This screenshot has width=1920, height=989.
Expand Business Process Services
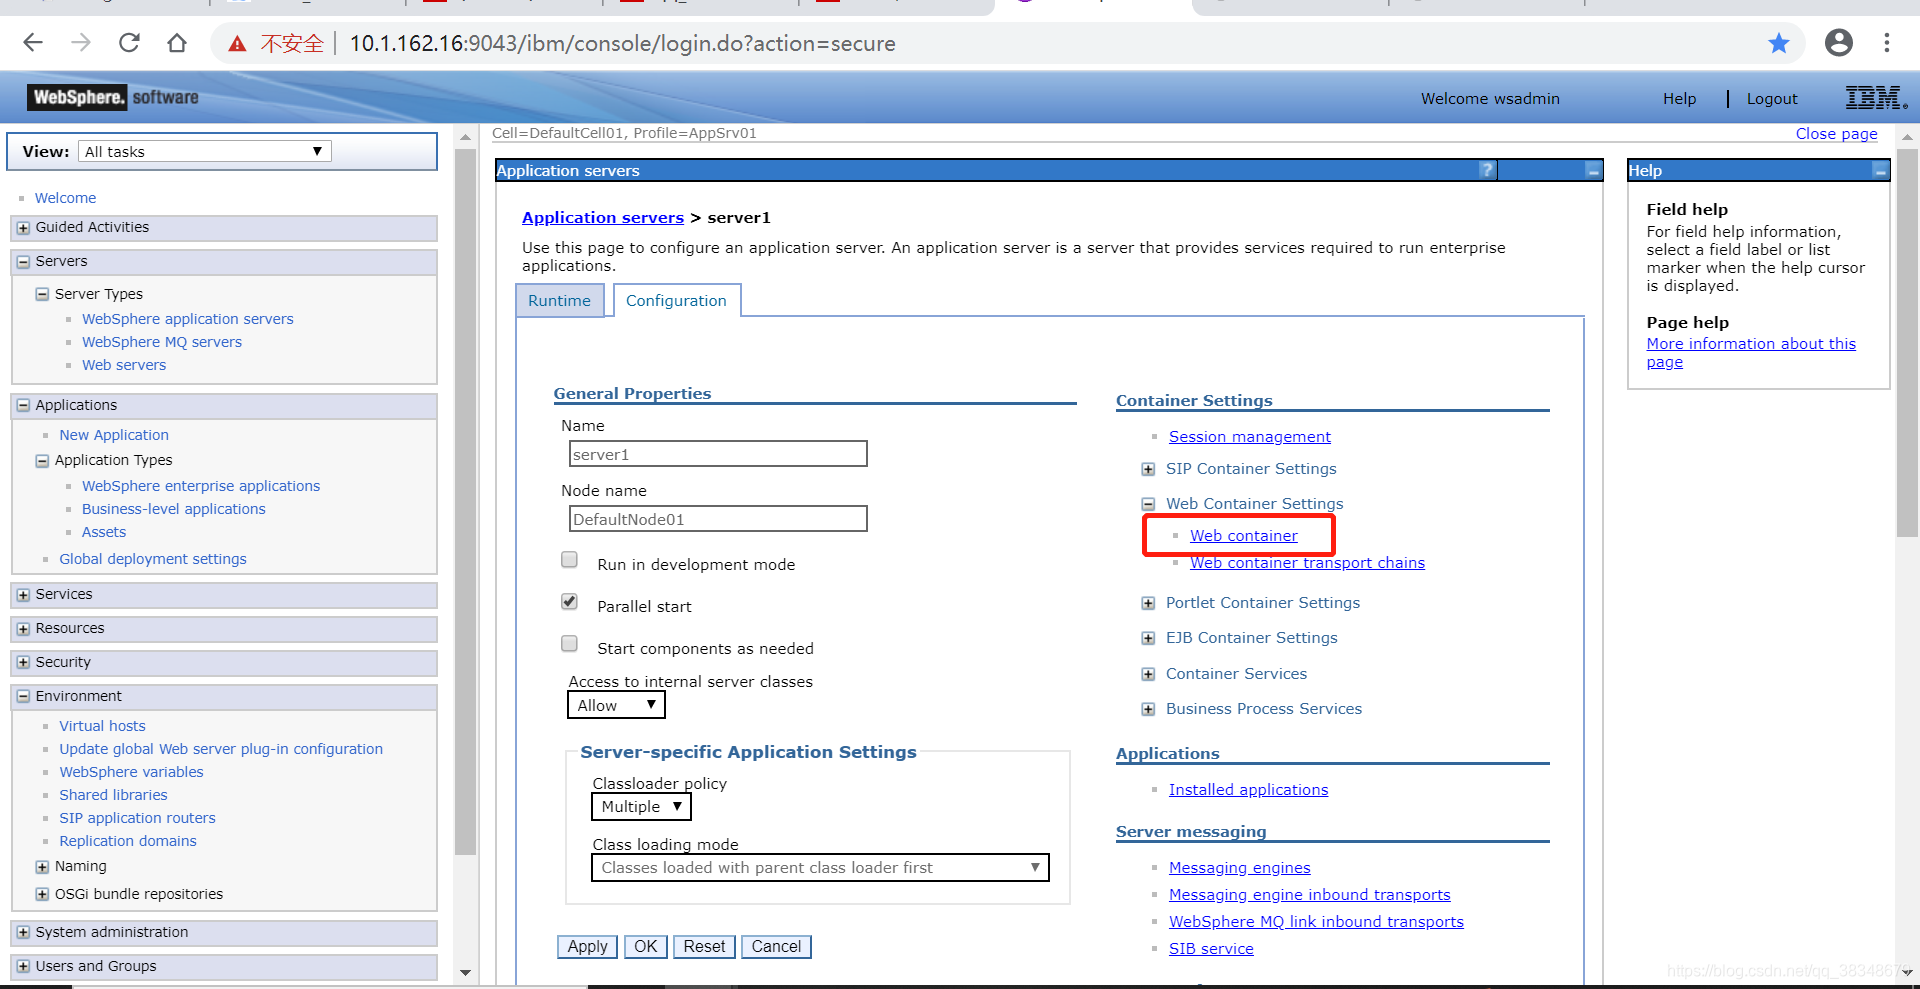click(x=1148, y=709)
